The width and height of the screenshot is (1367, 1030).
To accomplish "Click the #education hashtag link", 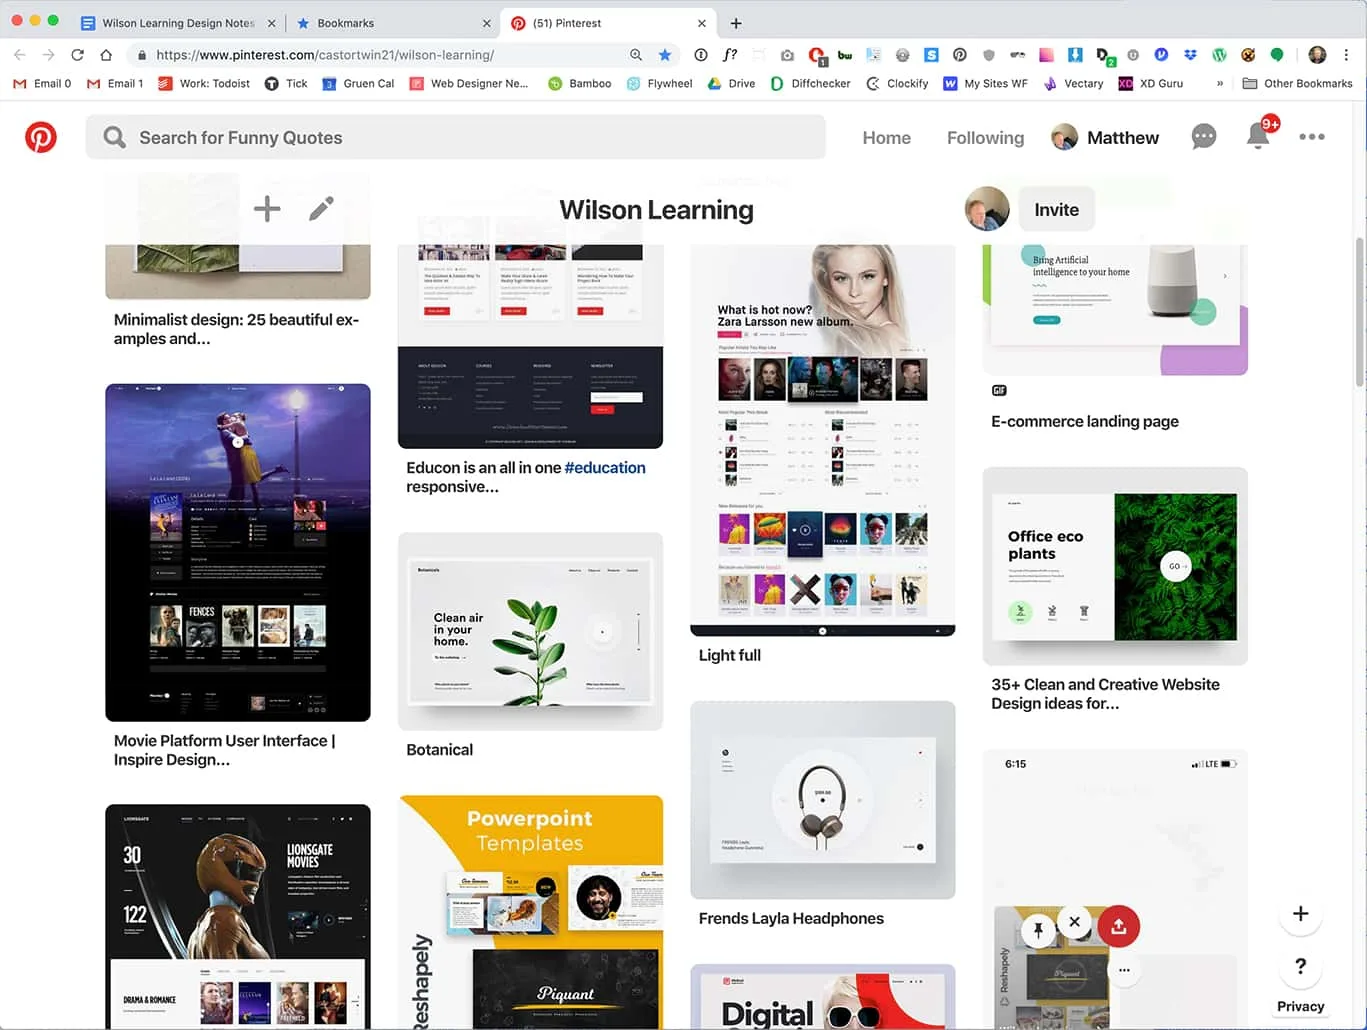I will pos(605,468).
